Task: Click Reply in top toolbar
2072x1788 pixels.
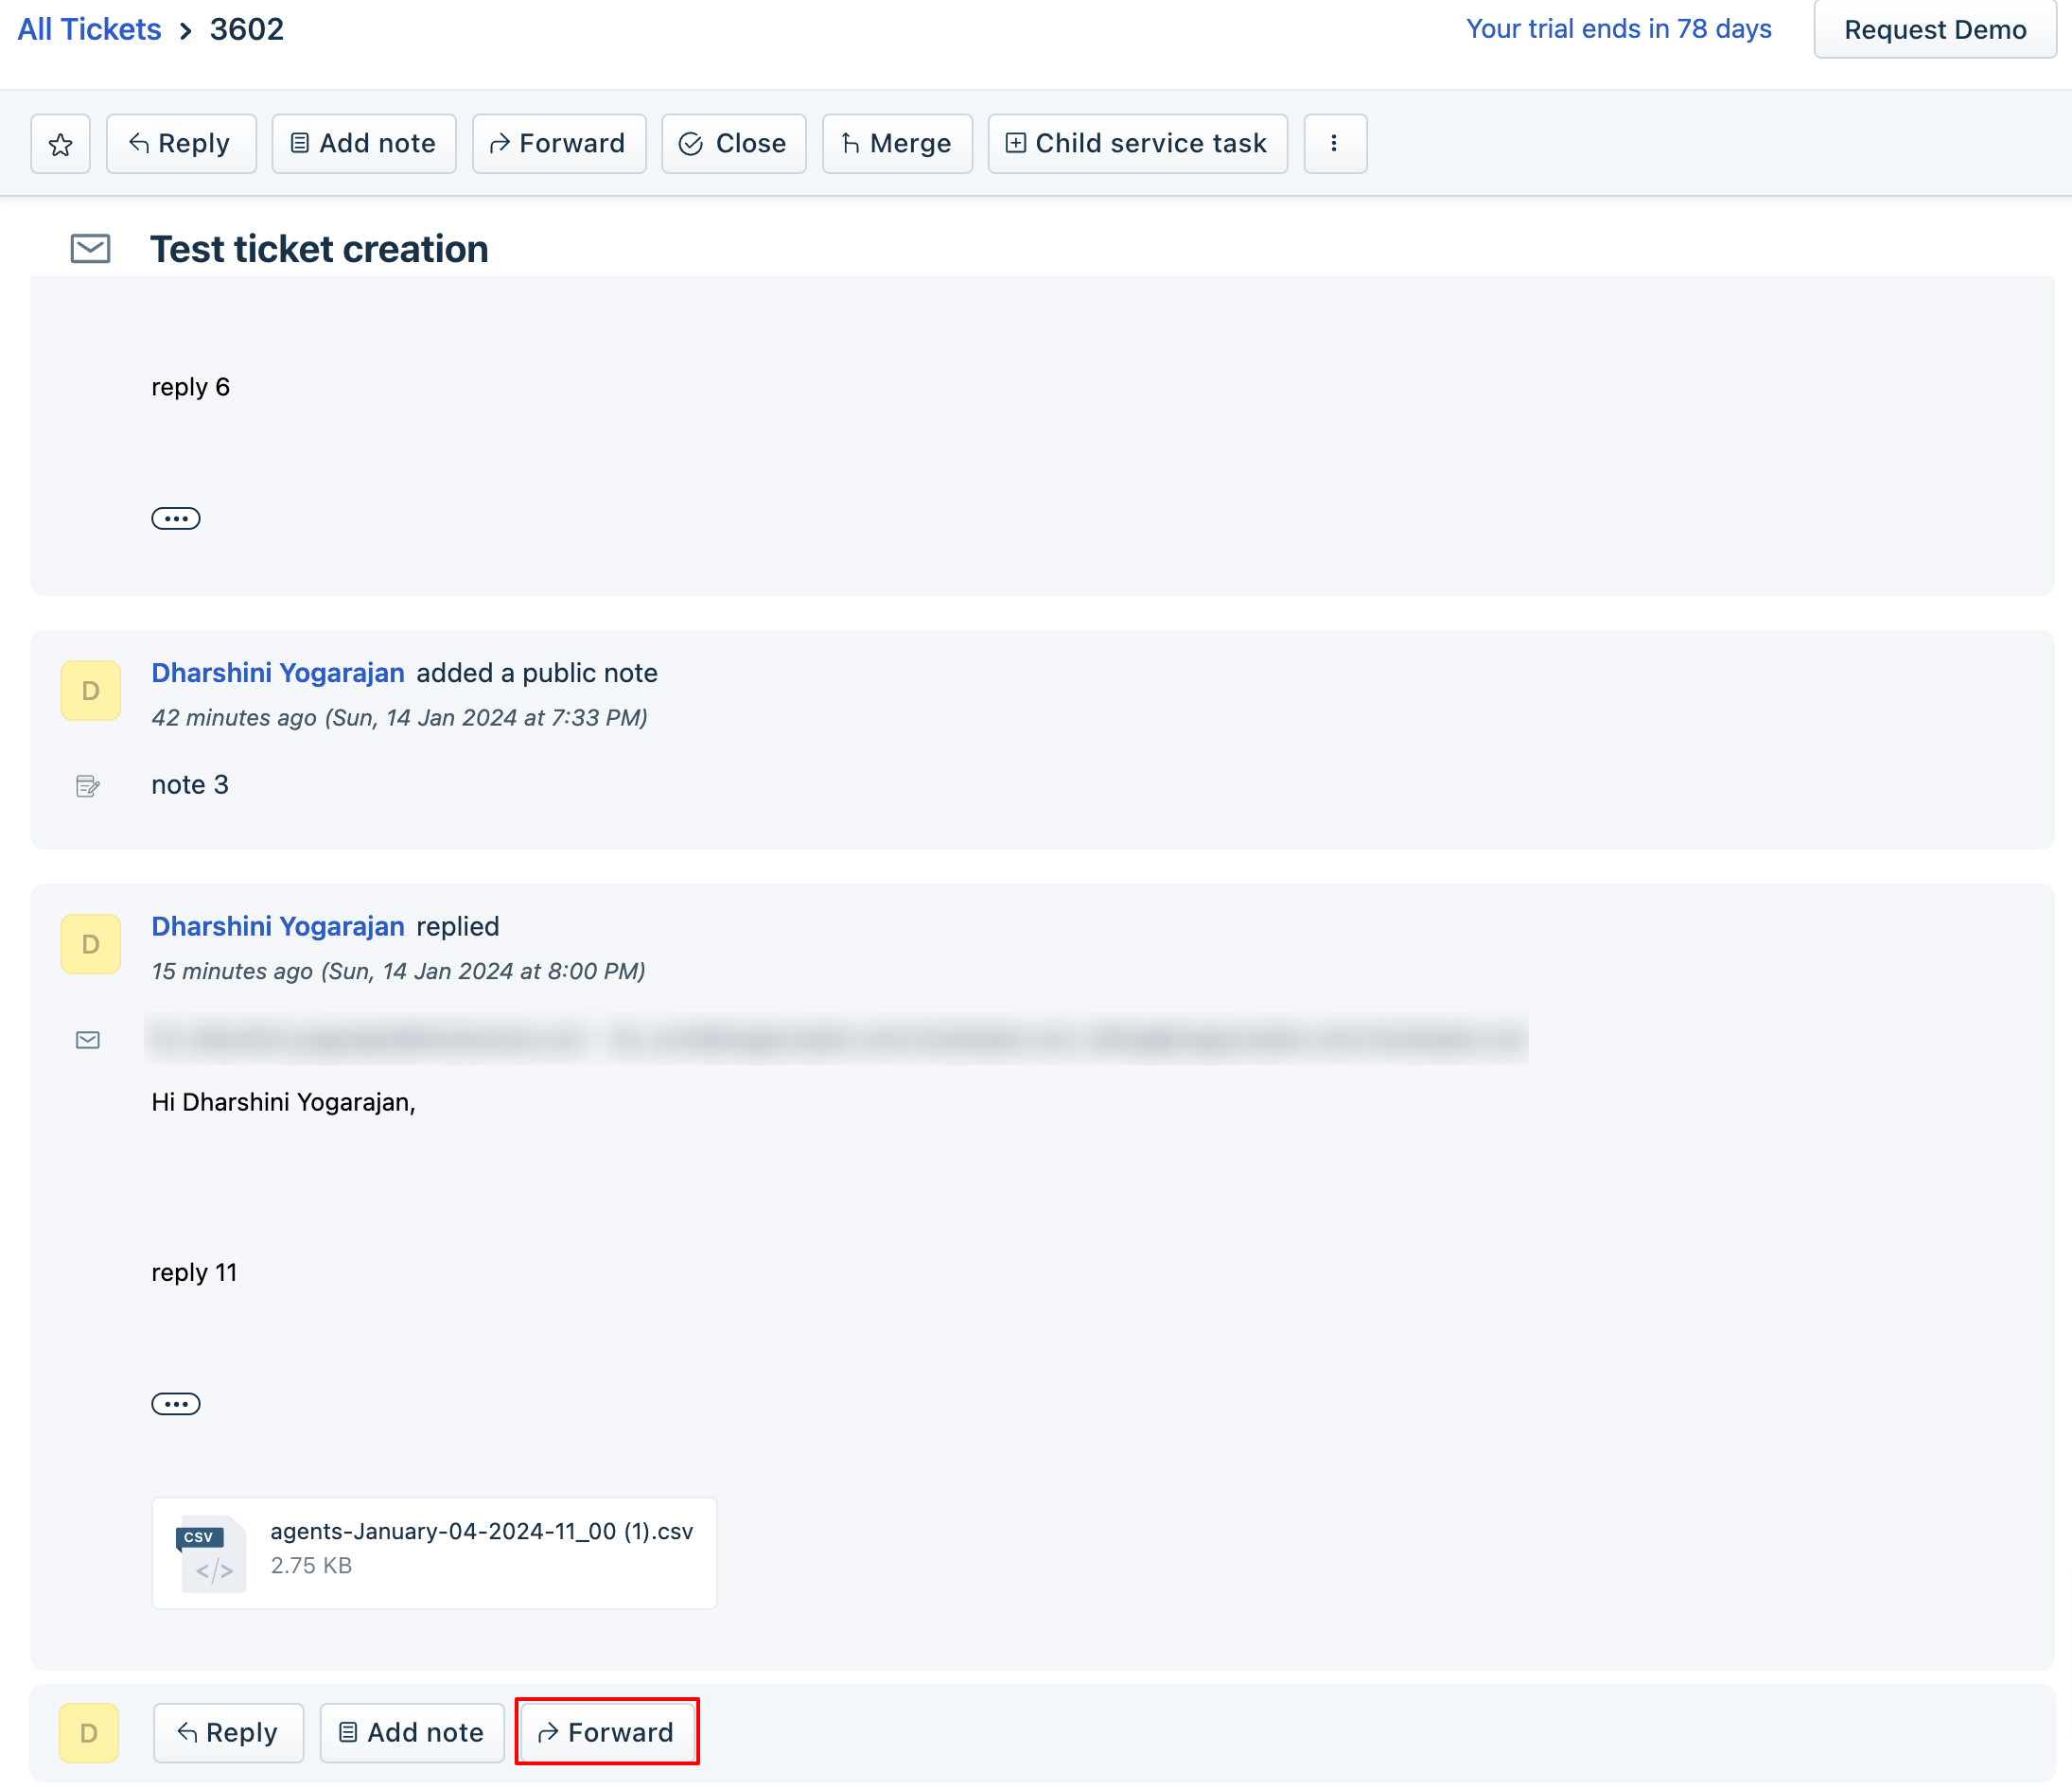Action: click(181, 144)
